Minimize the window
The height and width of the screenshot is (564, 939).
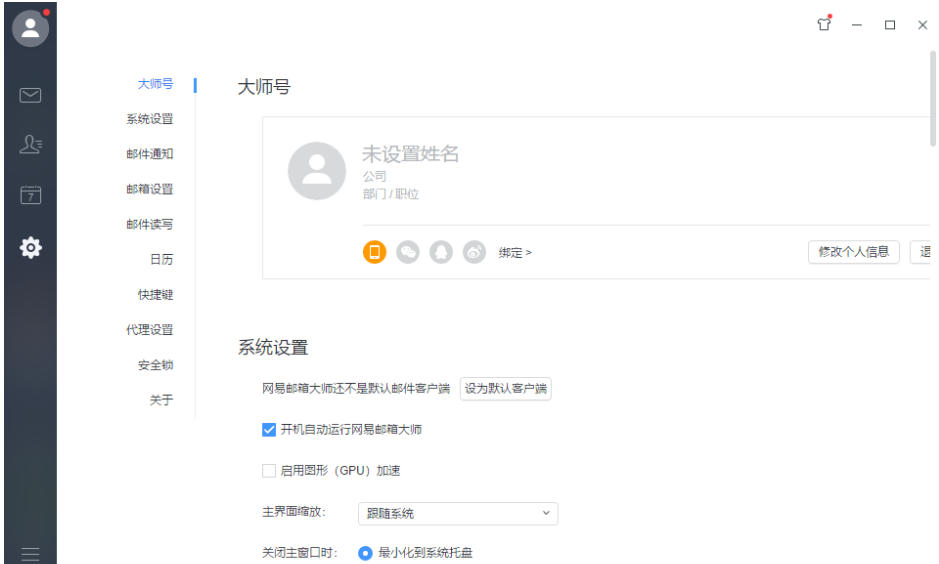(x=857, y=25)
